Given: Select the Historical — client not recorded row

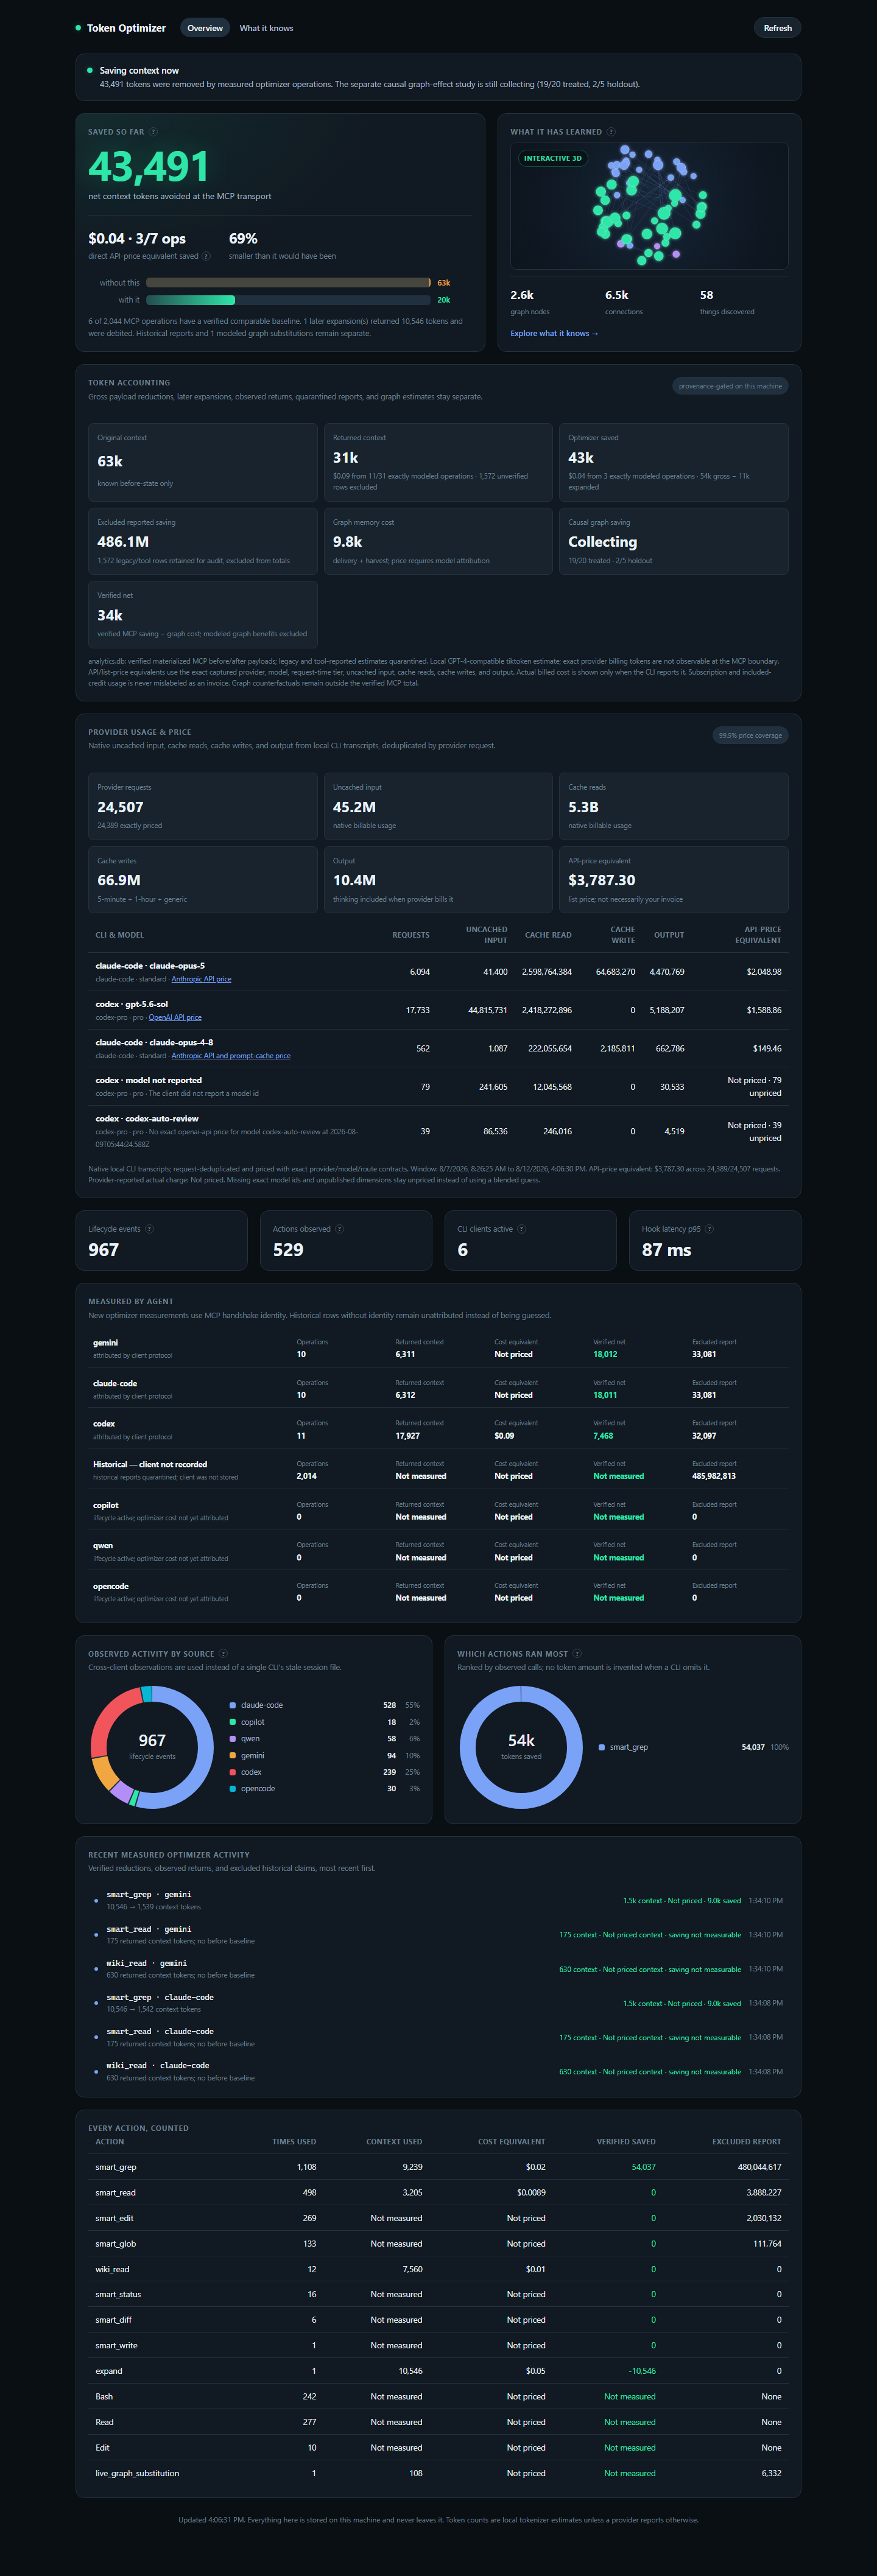Looking at the screenshot, I should pos(438,1470).
